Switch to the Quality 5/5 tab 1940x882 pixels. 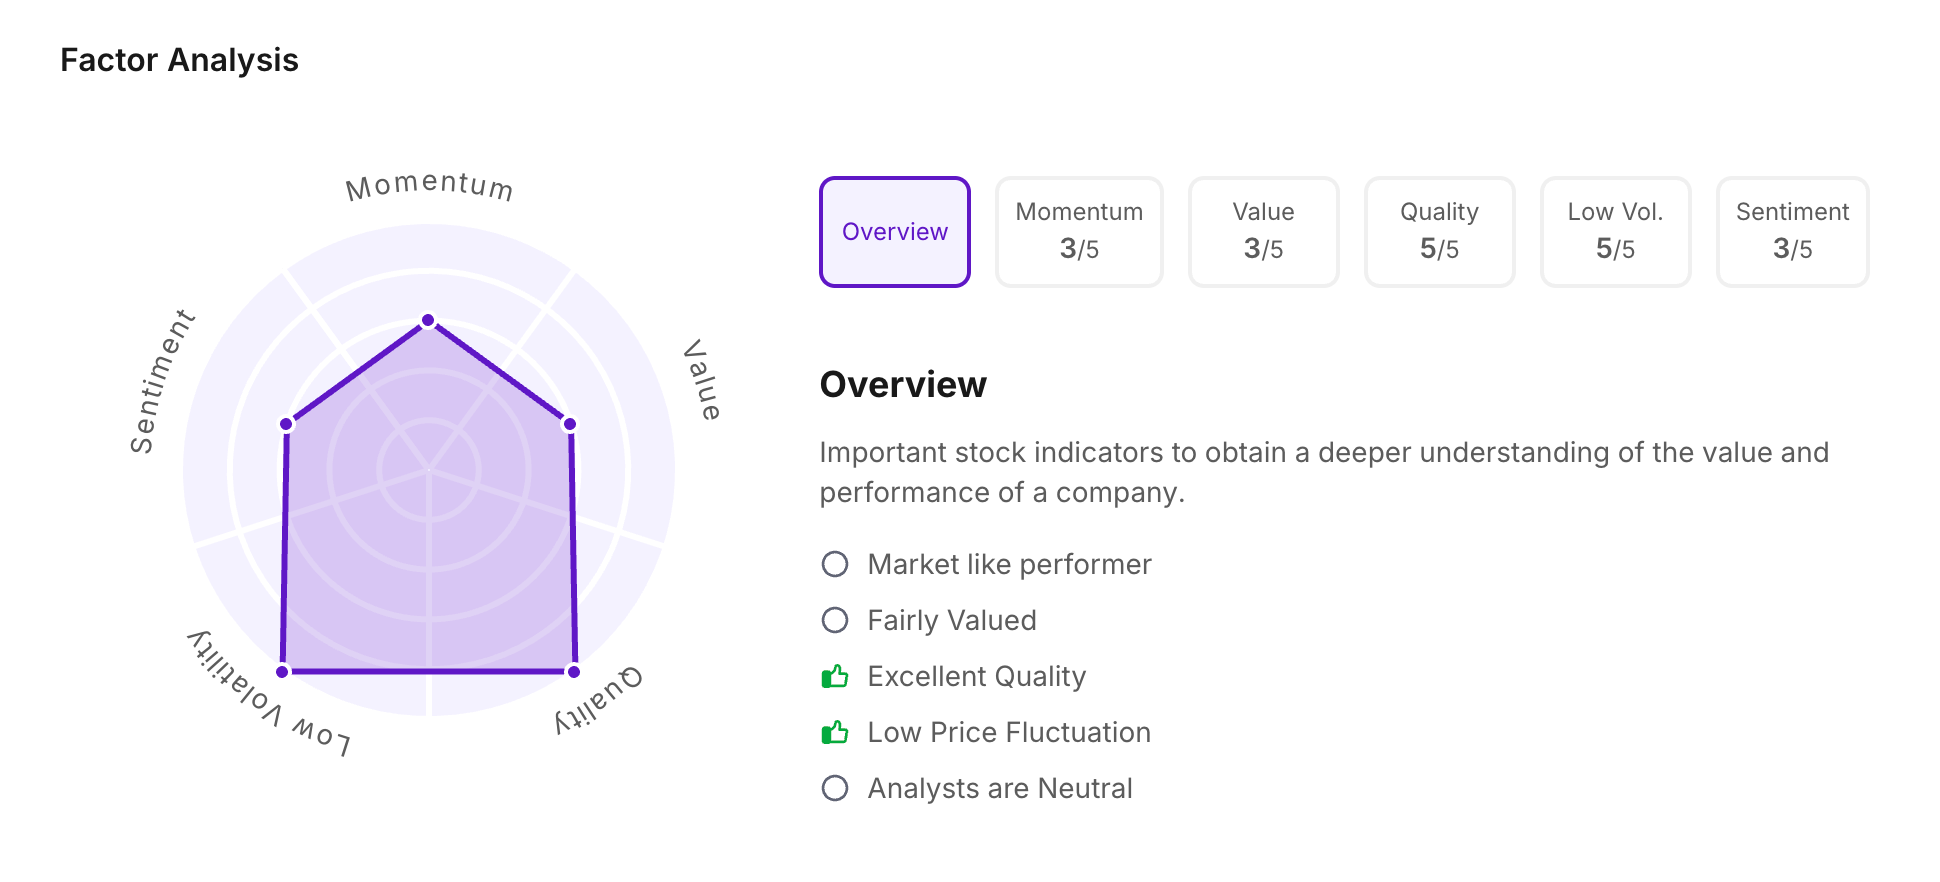click(x=1438, y=232)
